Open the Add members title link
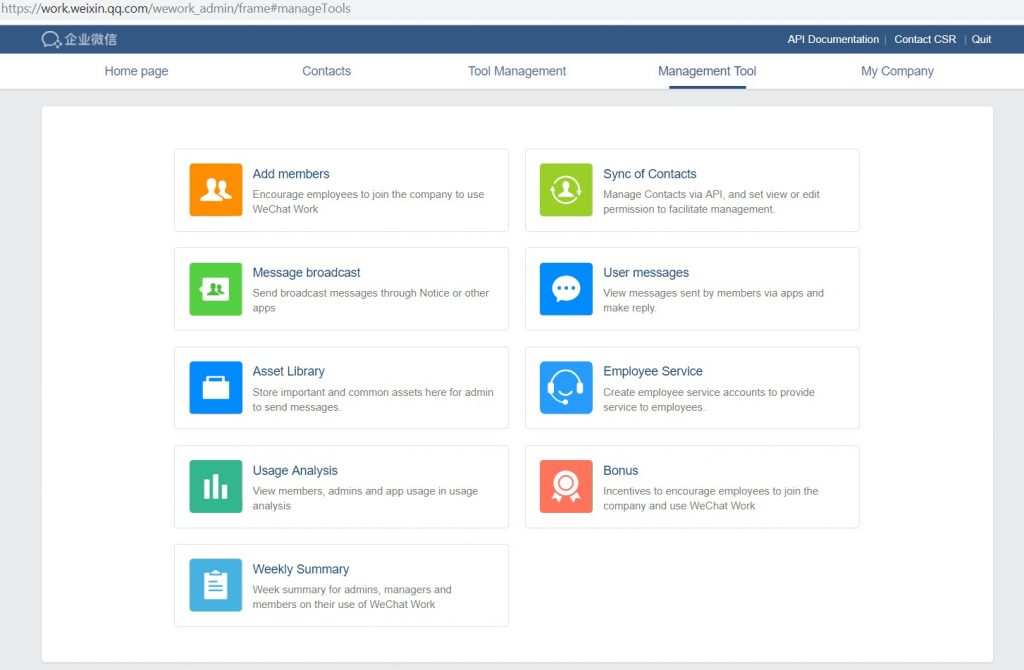 click(291, 174)
